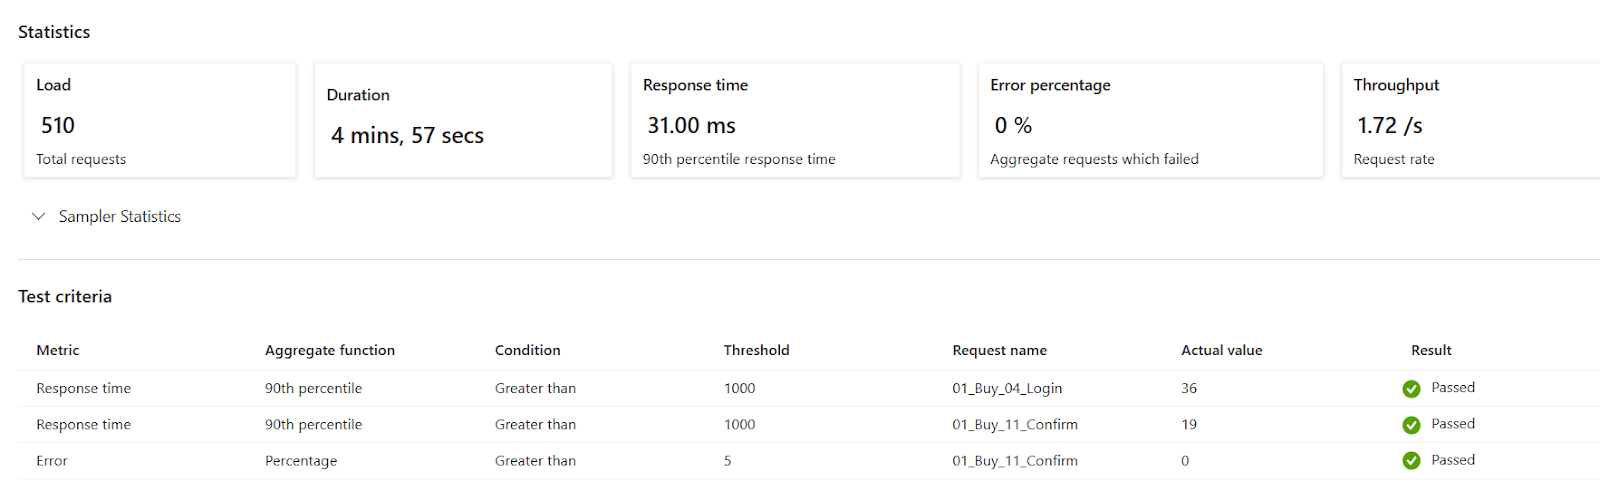Click the Result column header
The height and width of the screenshot is (481, 1600).
pyautogui.click(x=1431, y=350)
